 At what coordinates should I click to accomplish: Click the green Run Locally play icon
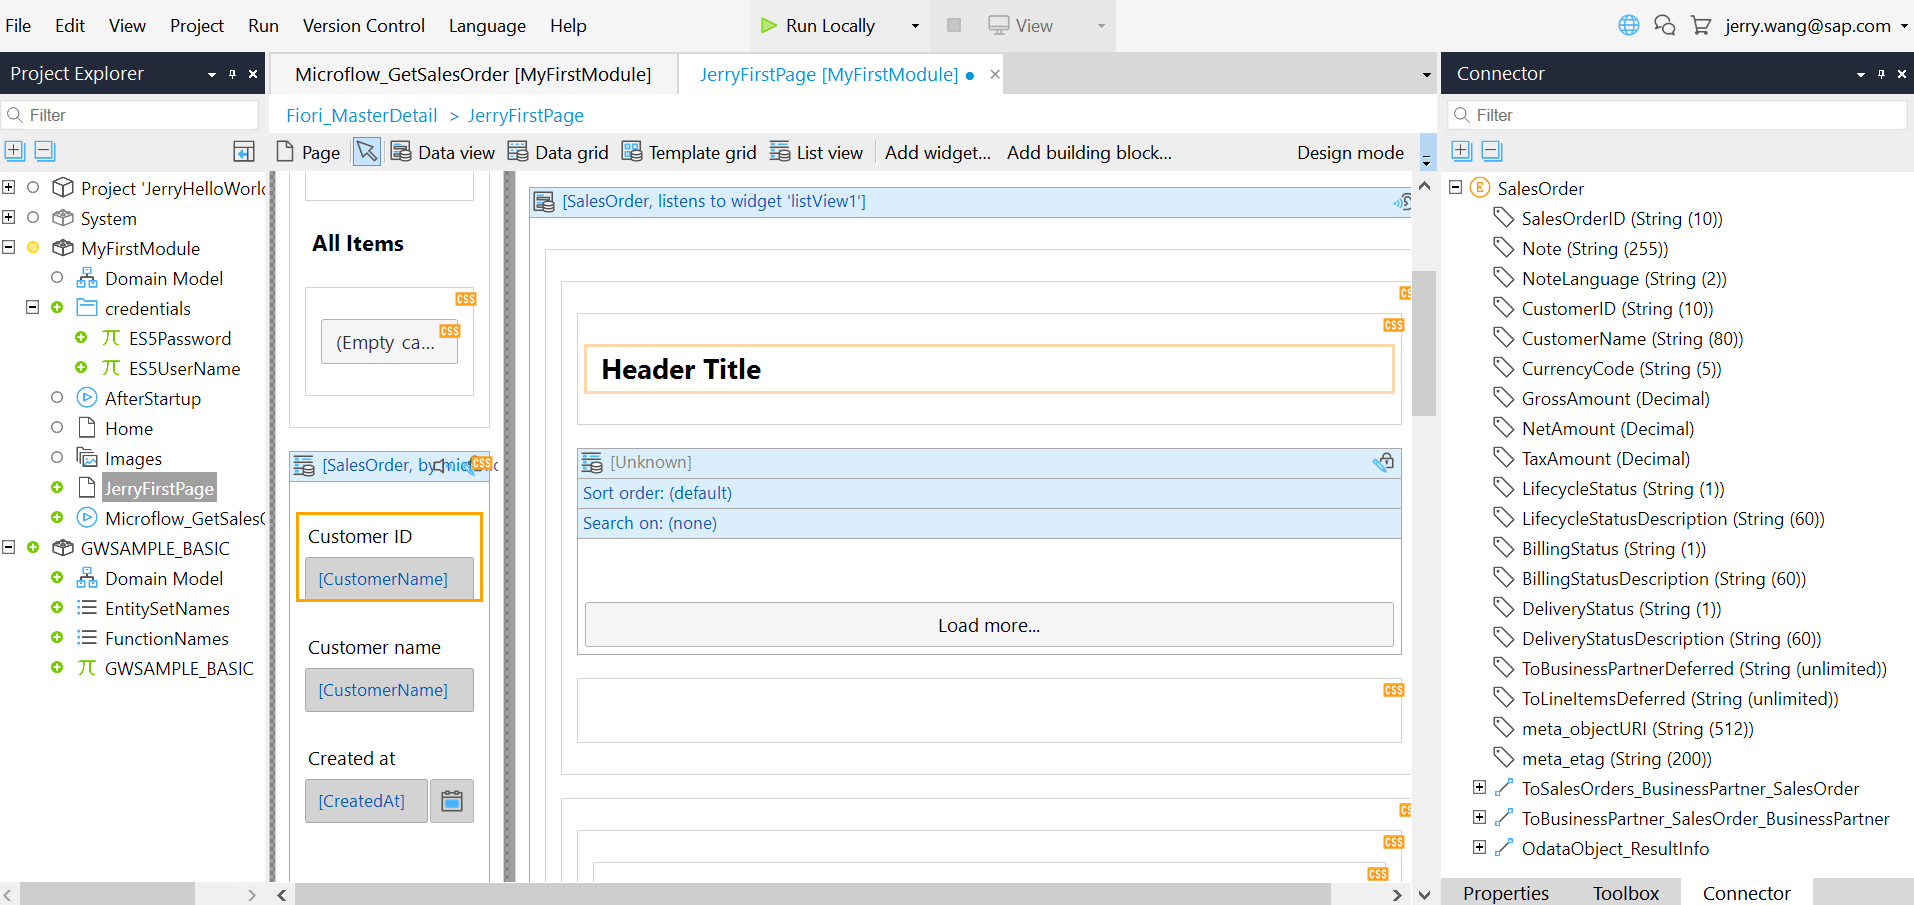769,26
